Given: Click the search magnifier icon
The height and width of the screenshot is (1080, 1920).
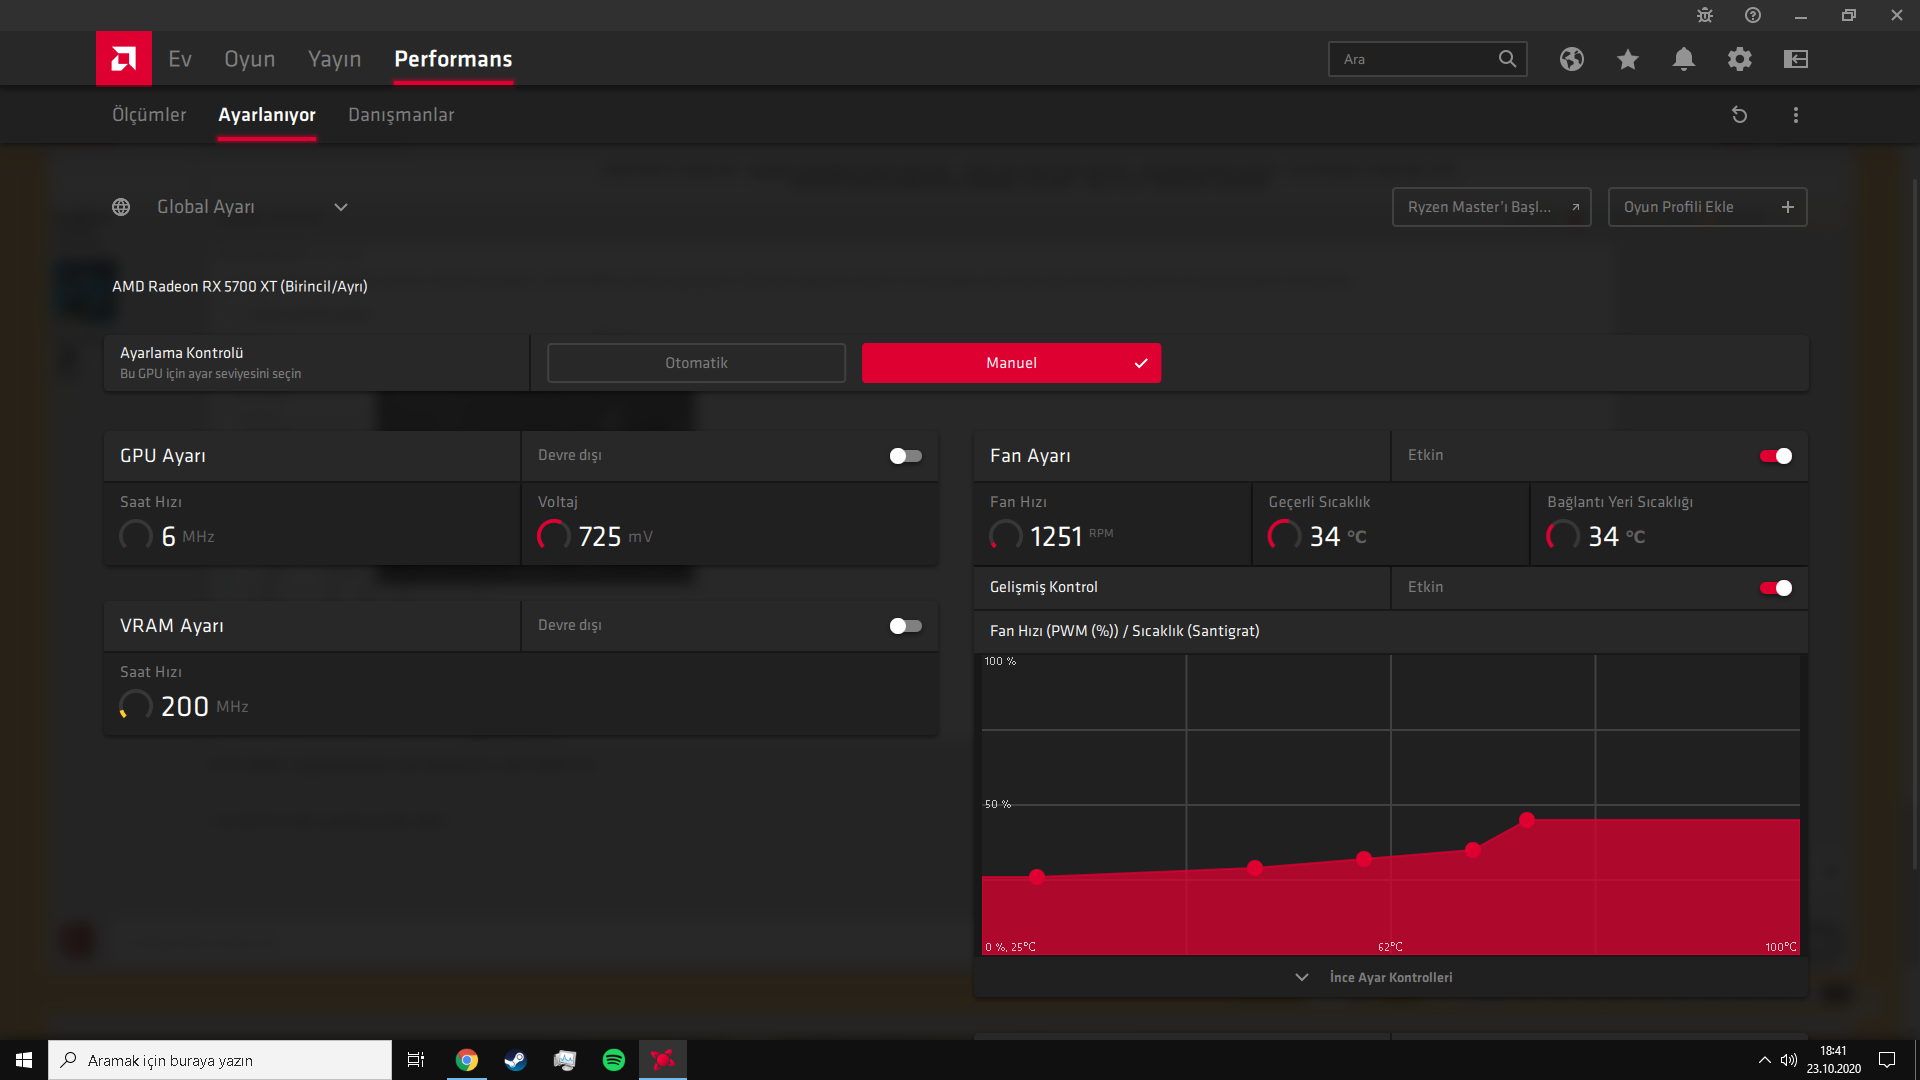Looking at the screenshot, I should (1507, 59).
